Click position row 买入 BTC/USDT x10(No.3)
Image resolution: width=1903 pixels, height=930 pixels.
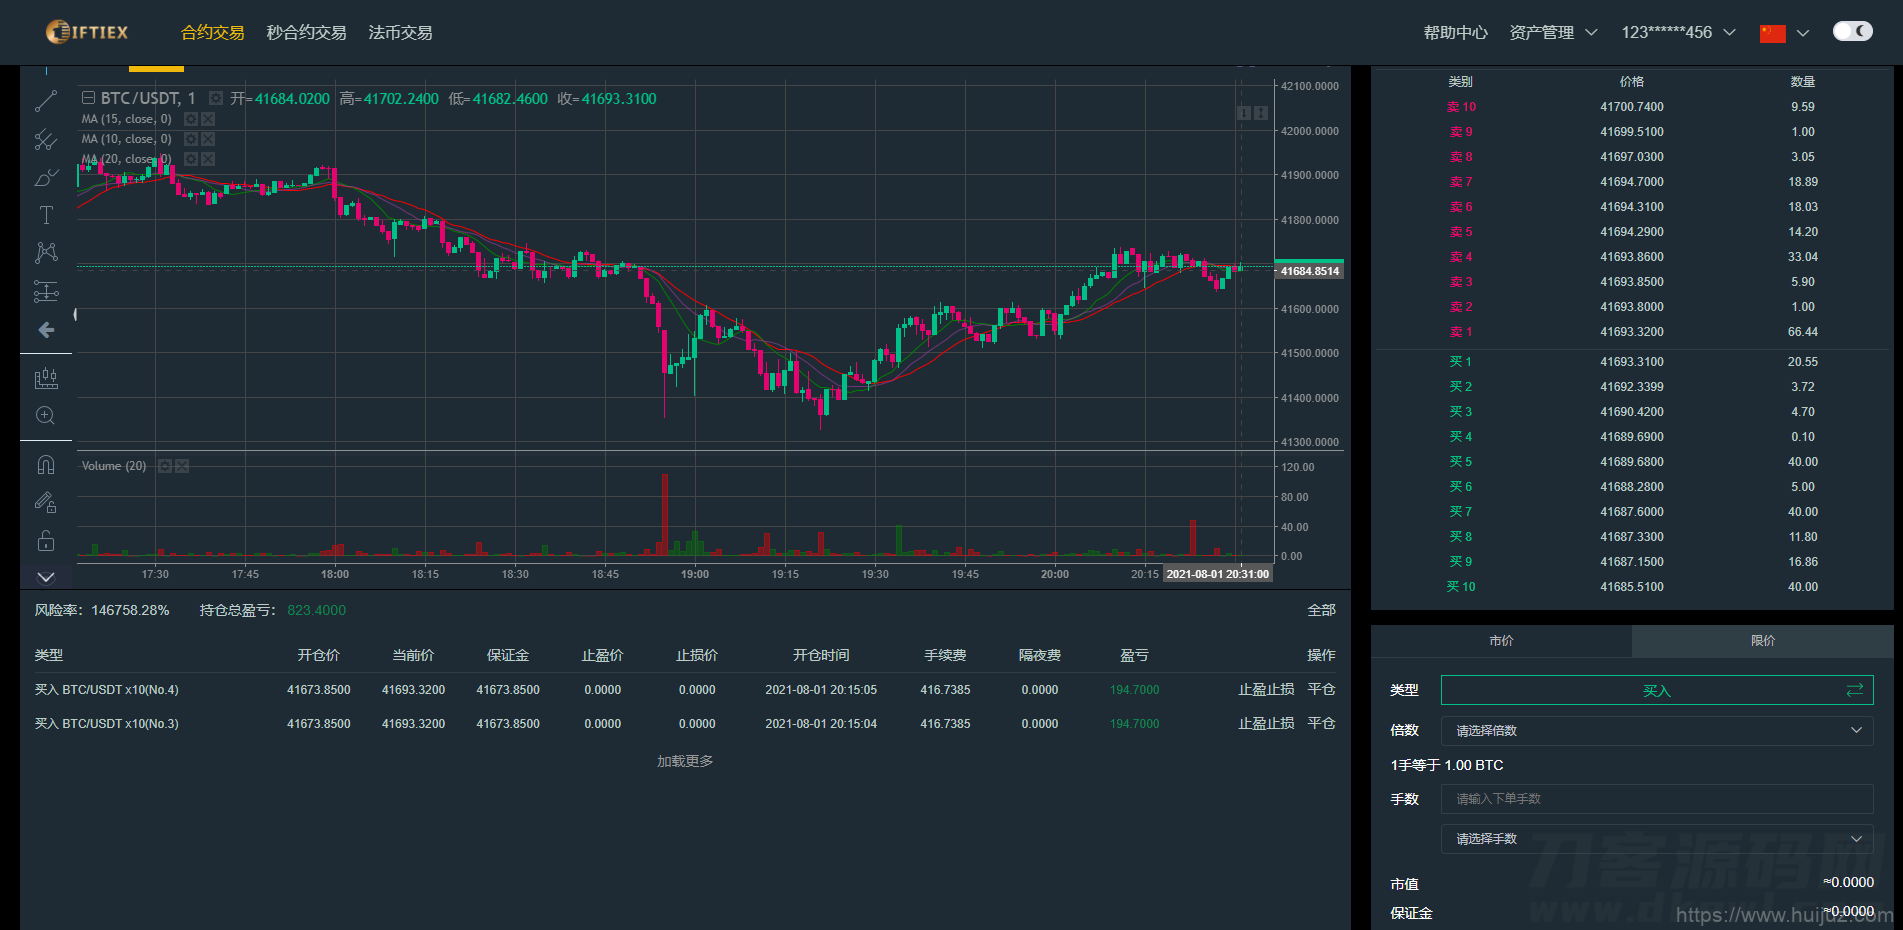685,724
